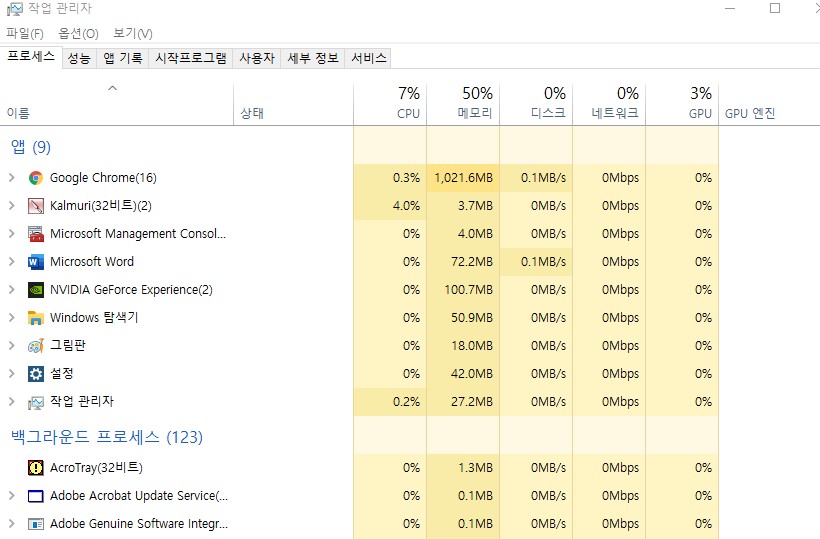This screenshot has width=820, height=539.
Task: Click 그림판's 18.0MB memory value
Action: (x=472, y=346)
